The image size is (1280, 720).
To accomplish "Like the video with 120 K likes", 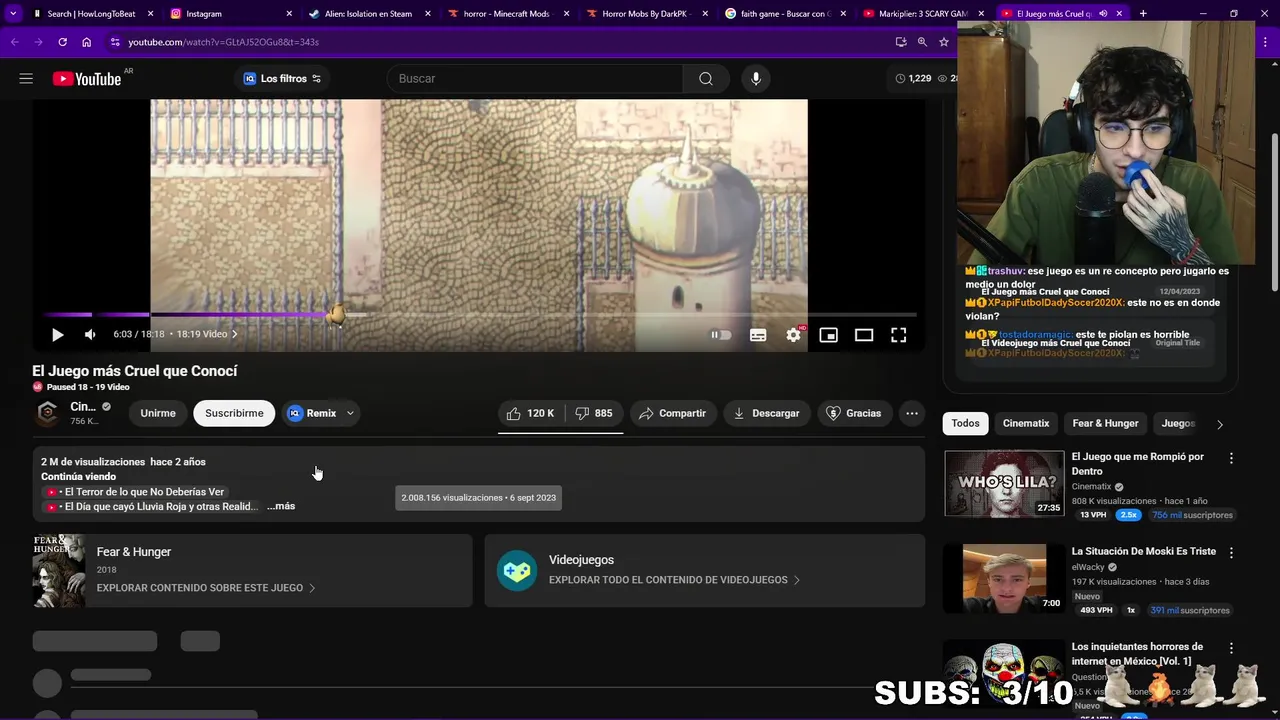I will [x=531, y=413].
